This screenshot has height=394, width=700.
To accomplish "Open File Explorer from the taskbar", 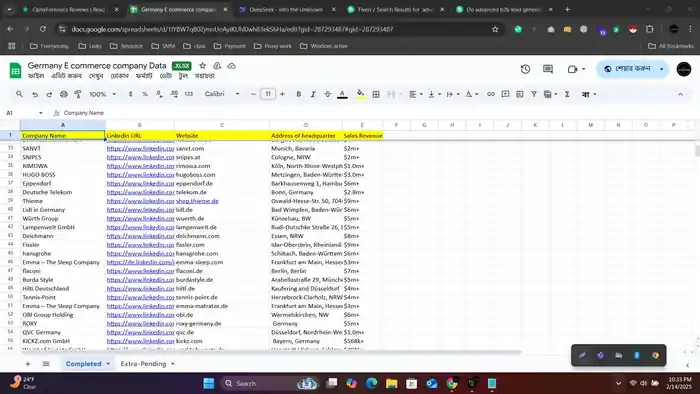I will click(392, 383).
